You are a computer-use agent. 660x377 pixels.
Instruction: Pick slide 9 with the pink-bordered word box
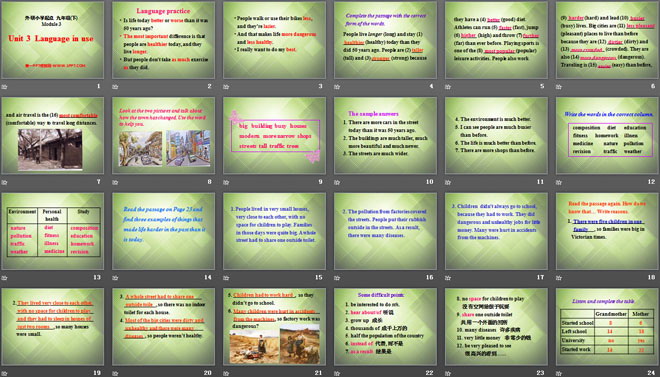274,135
